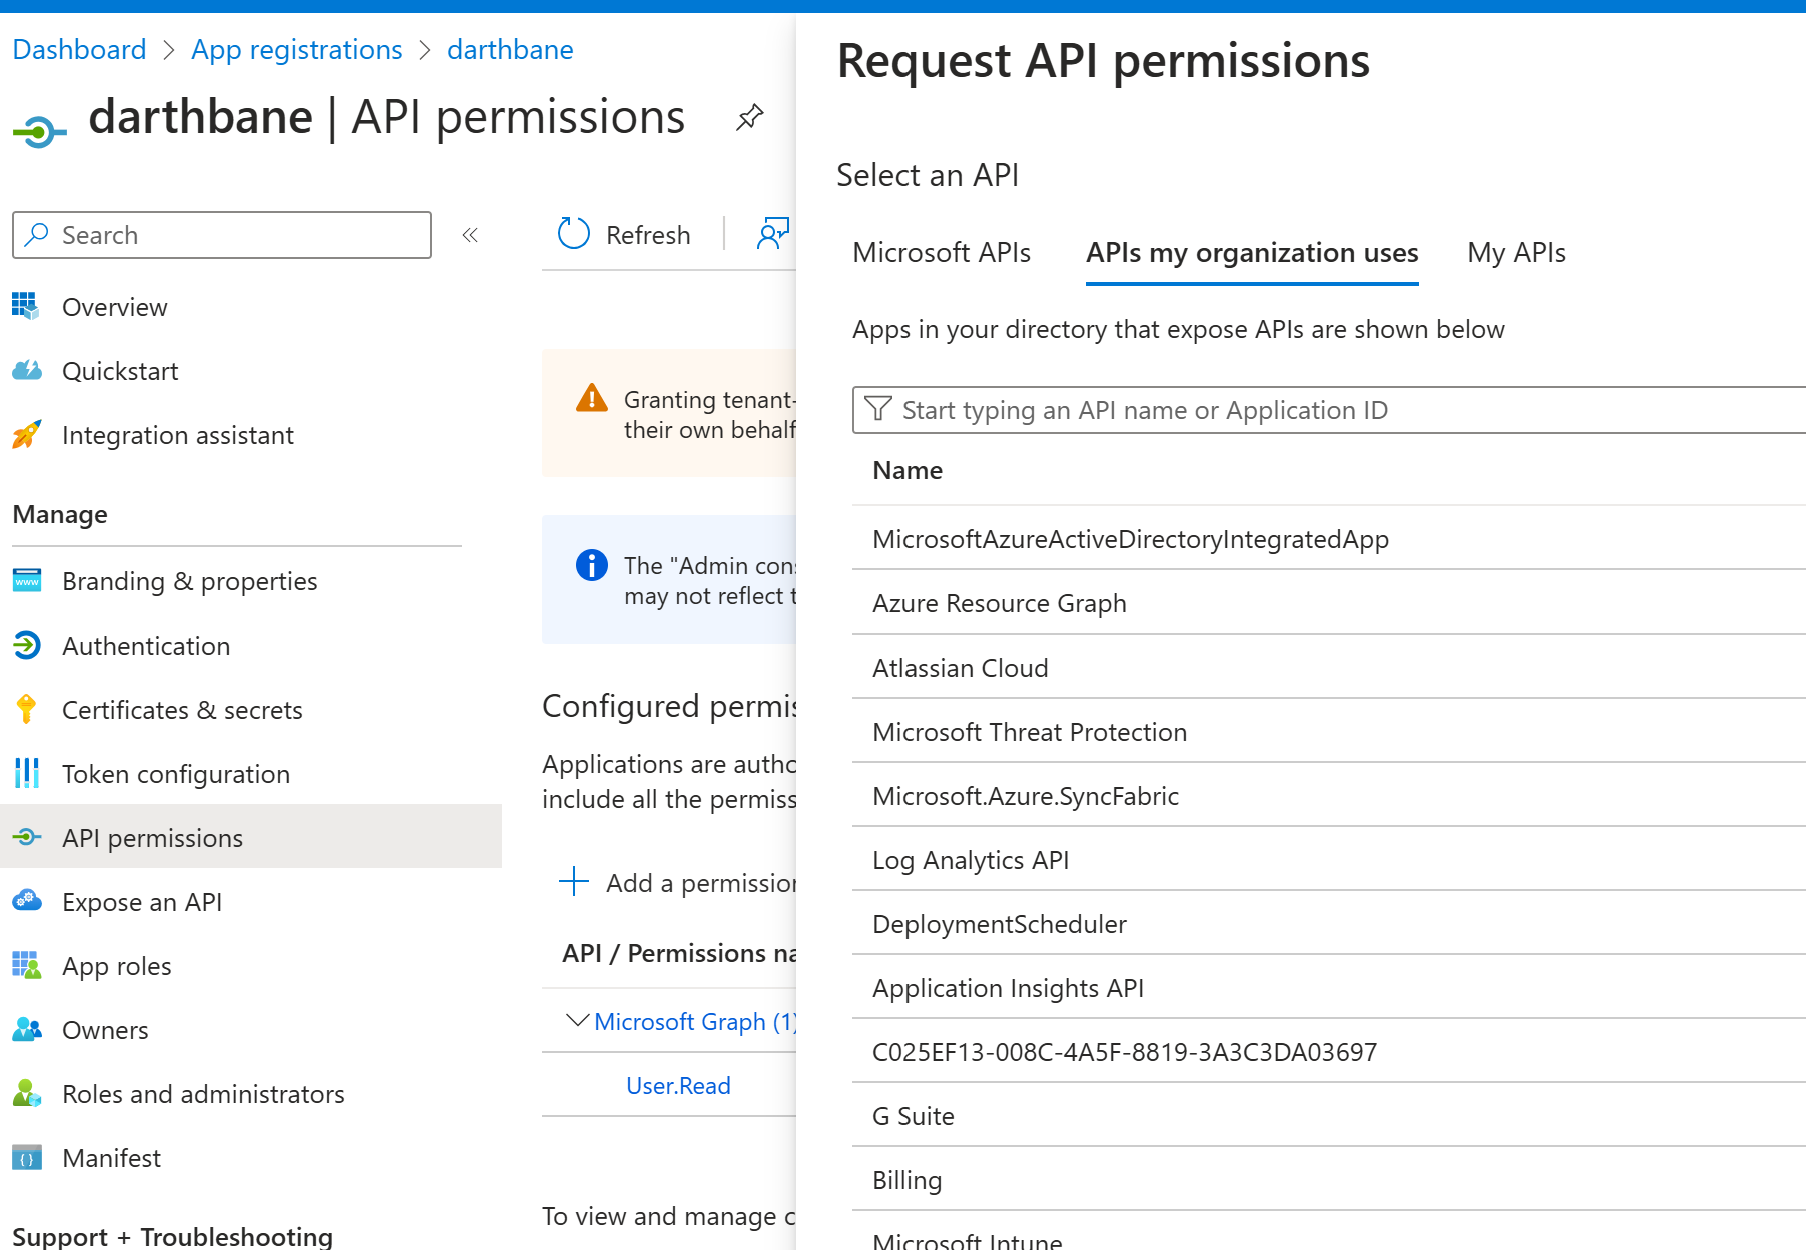Click the Owners people icon
The height and width of the screenshot is (1250, 1806).
coord(27,1029)
